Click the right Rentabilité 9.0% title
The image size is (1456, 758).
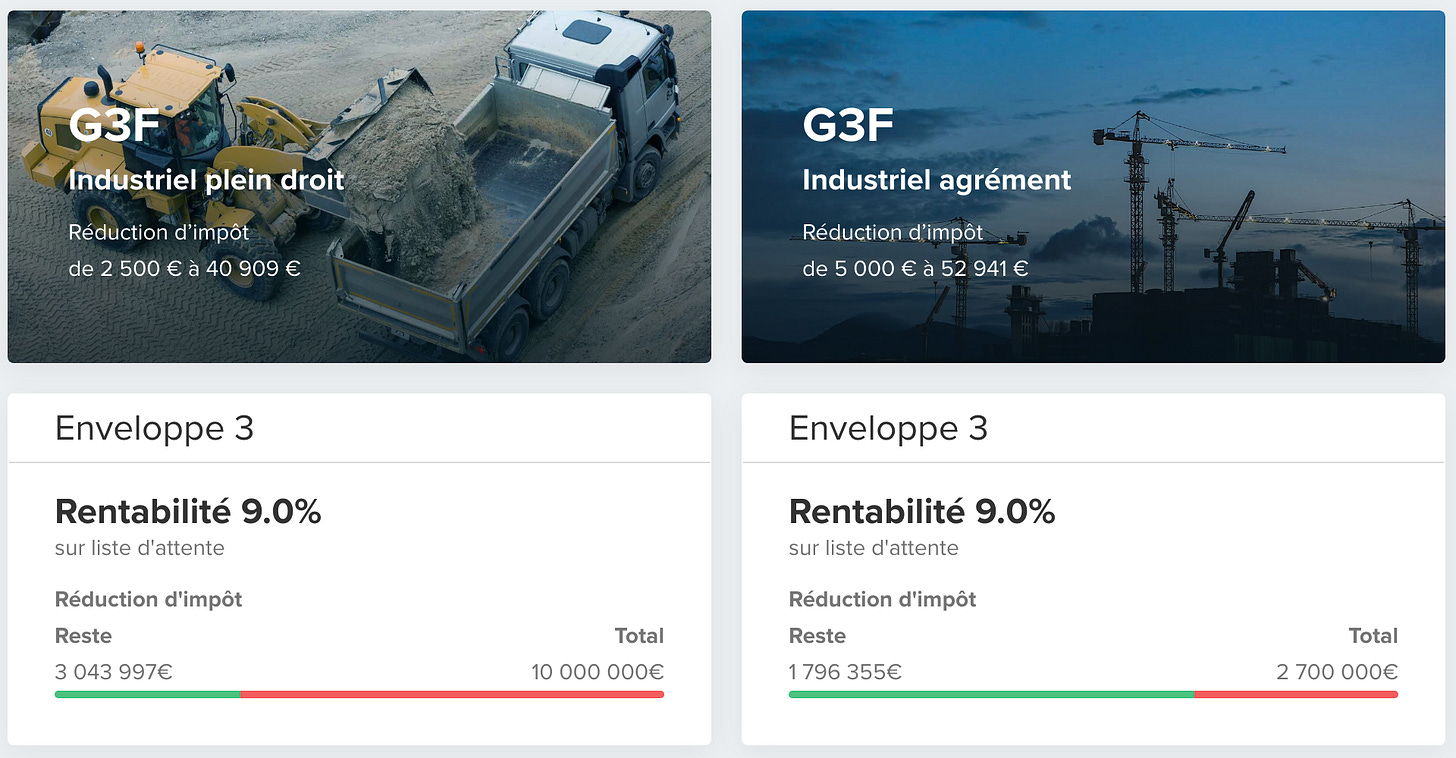[922, 511]
